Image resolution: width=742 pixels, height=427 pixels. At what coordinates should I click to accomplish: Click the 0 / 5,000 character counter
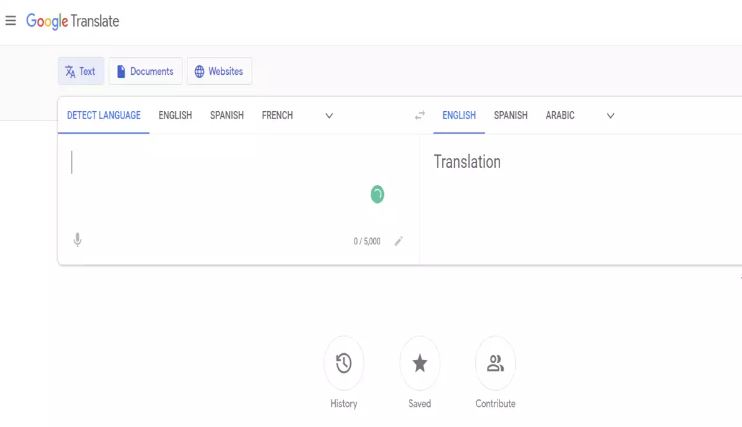point(367,241)
